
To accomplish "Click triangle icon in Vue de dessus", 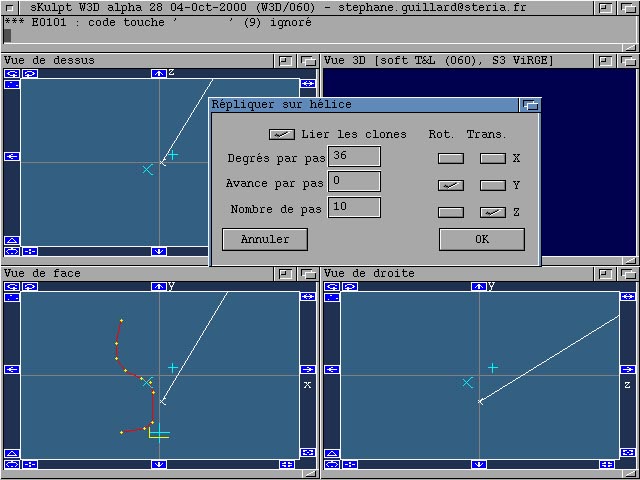I will click(12, 241).
